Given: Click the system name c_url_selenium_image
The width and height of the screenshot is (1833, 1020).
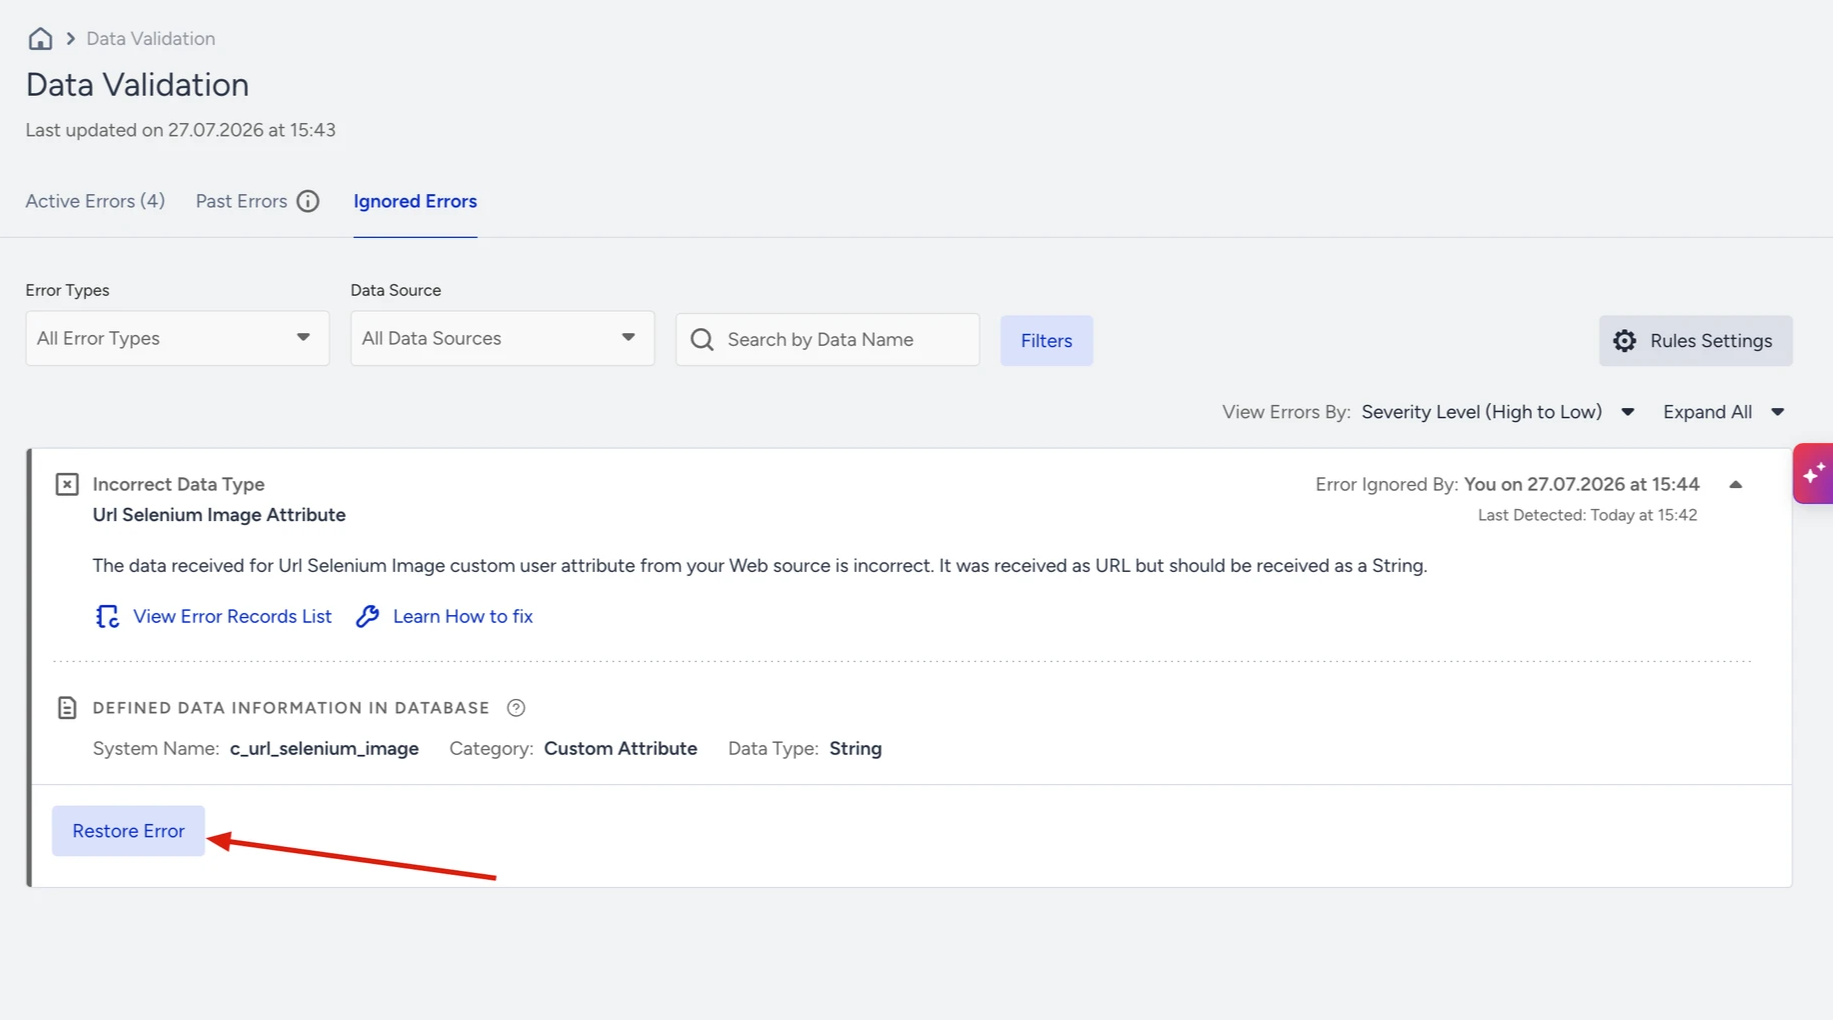Looking at the screenshot, I should tap(324, 749).
